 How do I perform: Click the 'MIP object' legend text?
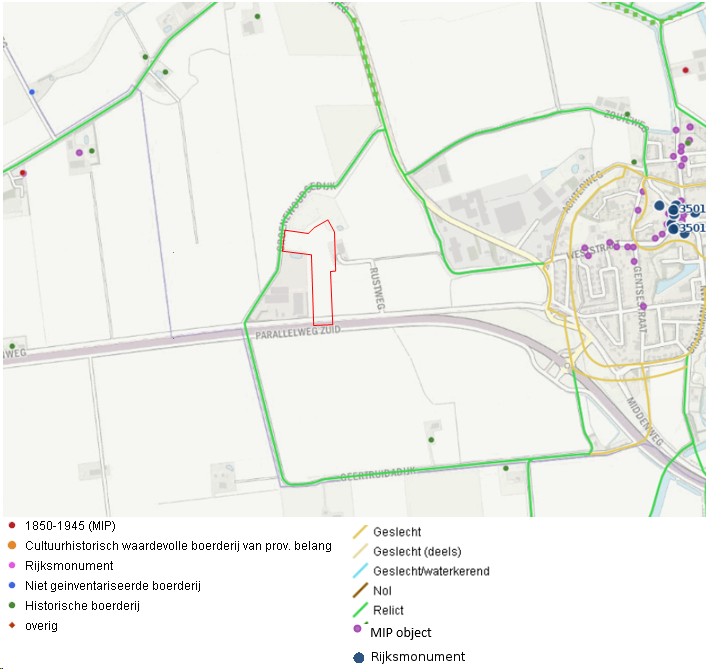[400, 633]
